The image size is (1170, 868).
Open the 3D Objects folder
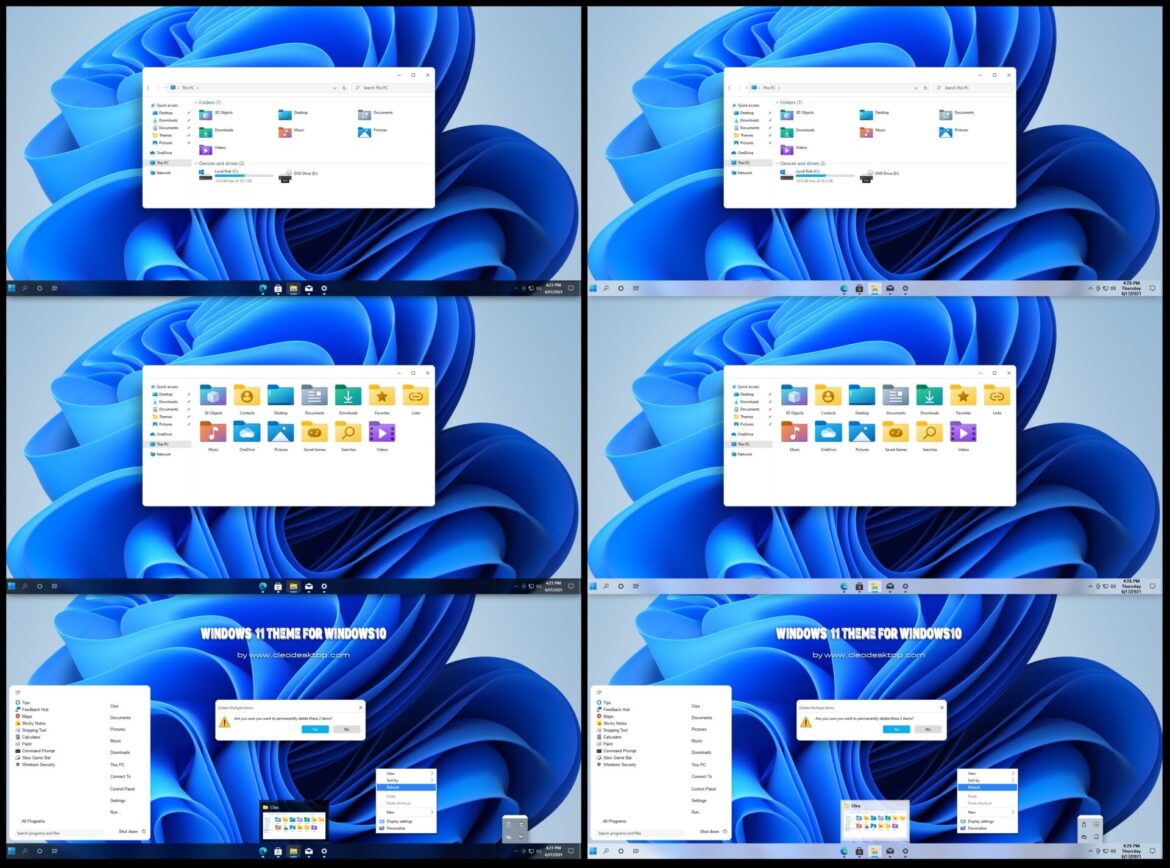[x=213, y=395]
